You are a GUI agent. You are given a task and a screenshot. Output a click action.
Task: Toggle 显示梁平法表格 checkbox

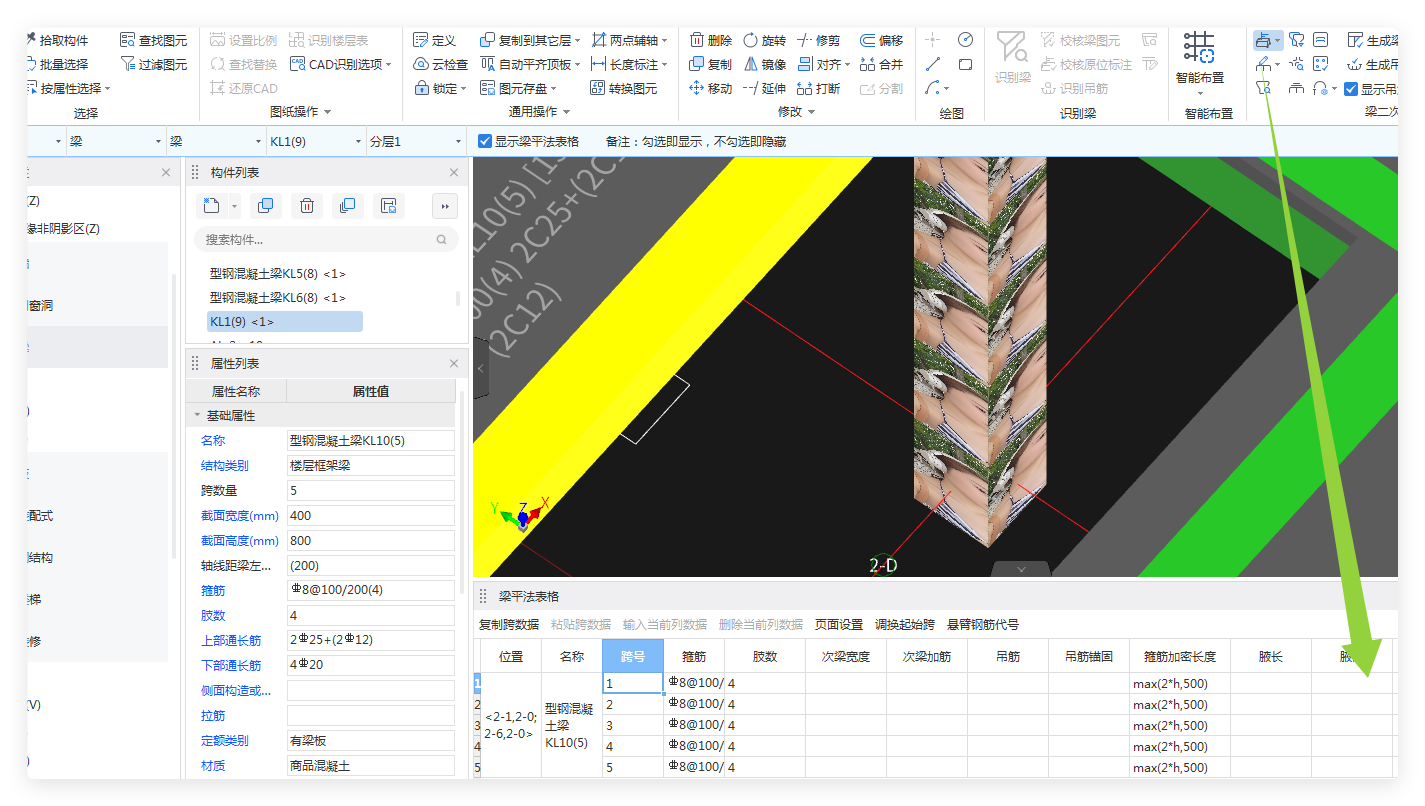tap(485, 142)
